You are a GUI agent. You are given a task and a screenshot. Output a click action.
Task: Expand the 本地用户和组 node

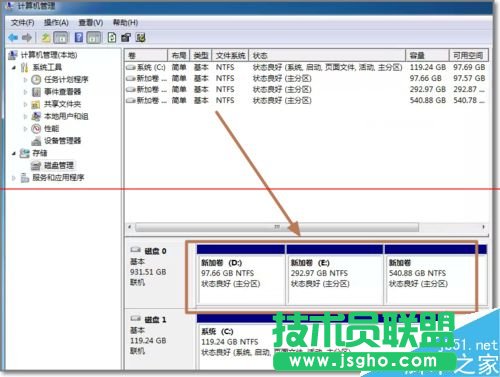point(25,116)
